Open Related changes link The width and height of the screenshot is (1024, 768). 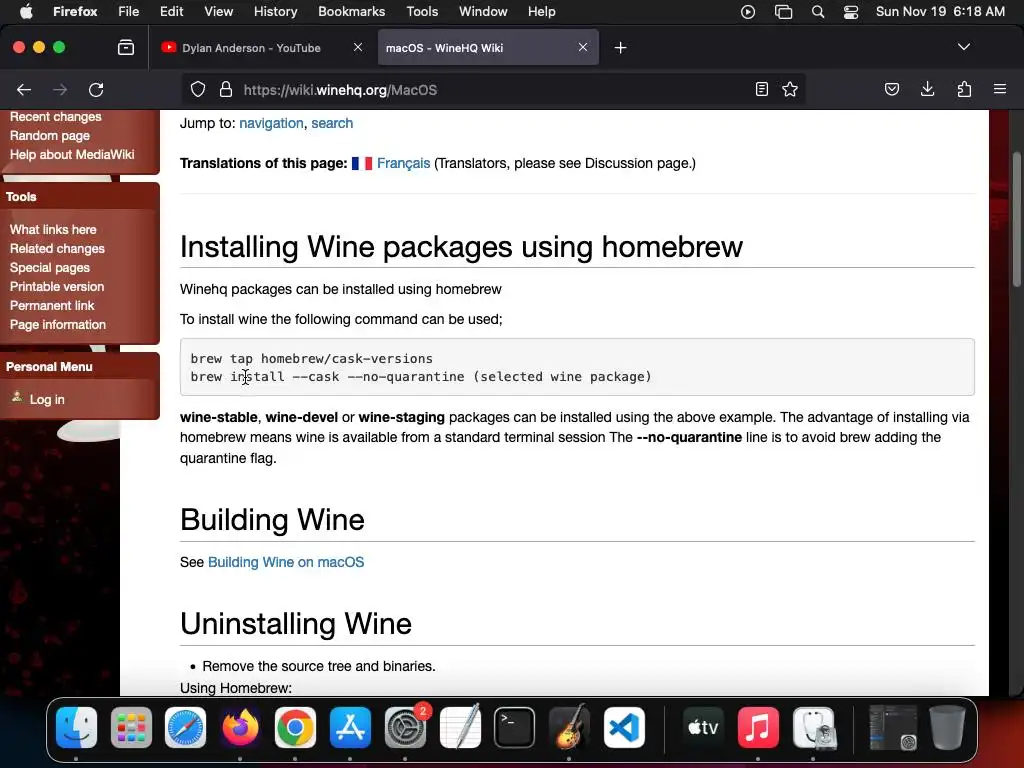pos(57,248)
